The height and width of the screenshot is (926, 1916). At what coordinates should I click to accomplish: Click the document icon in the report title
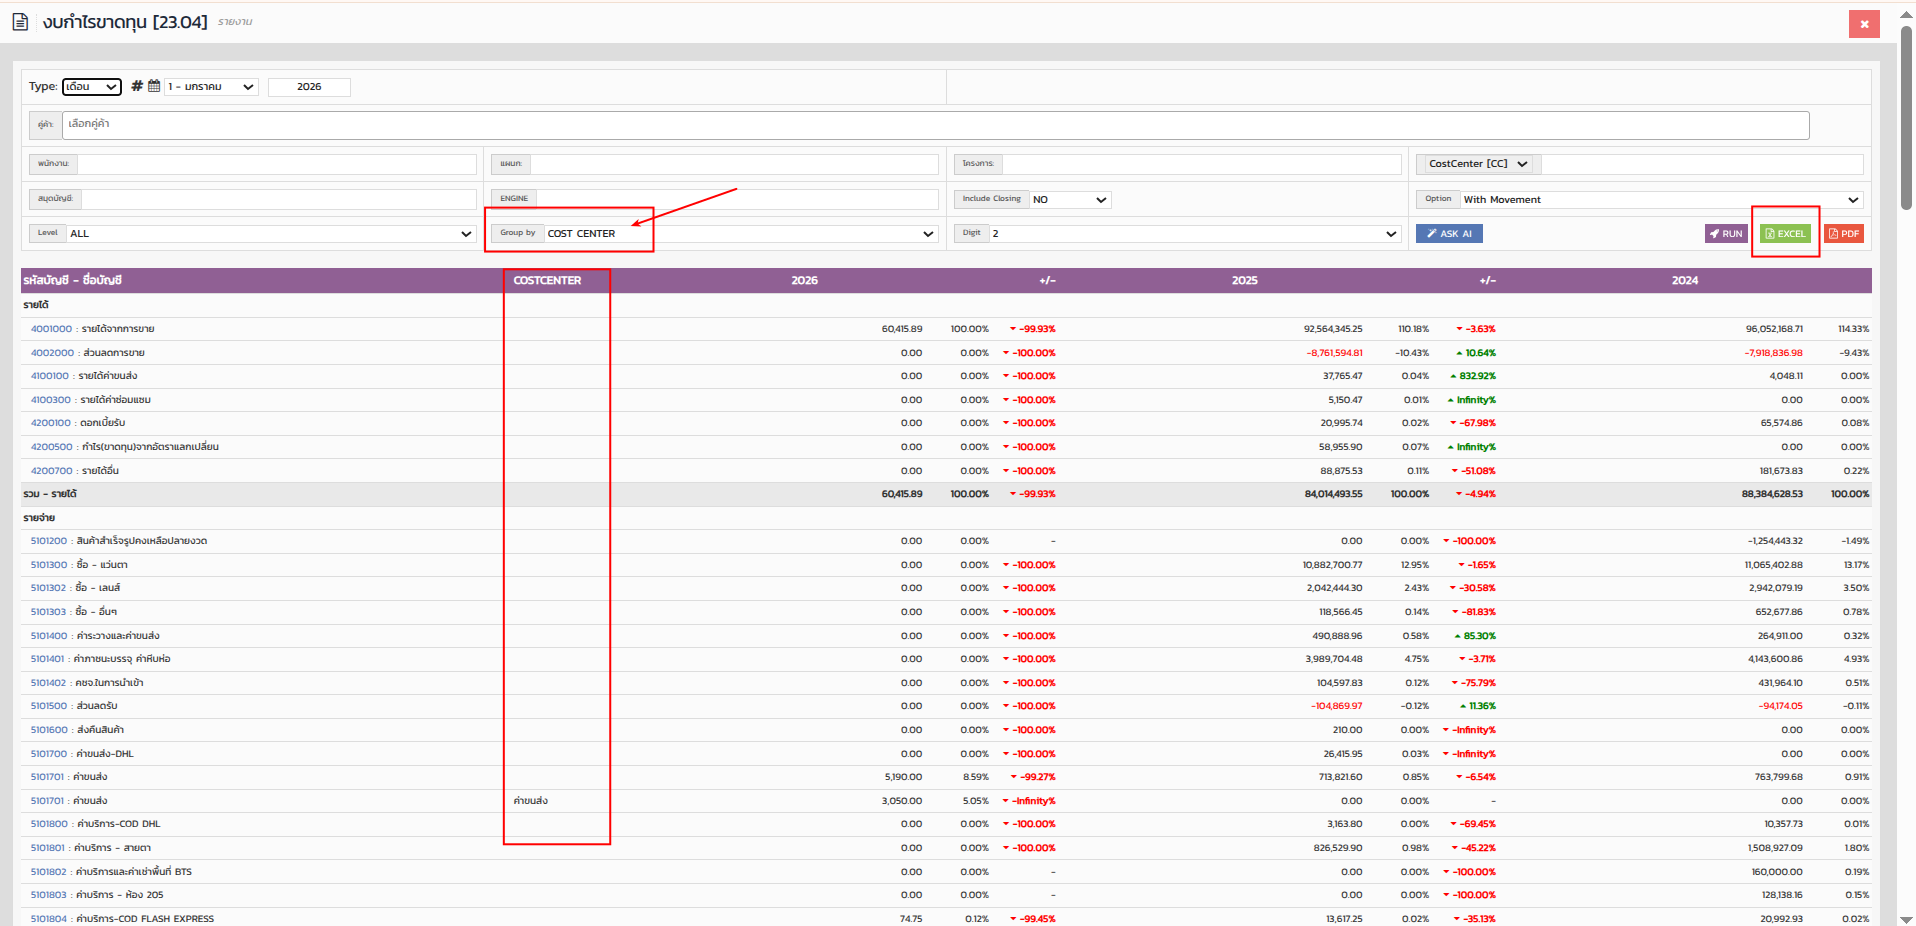(x=20, y=22)
